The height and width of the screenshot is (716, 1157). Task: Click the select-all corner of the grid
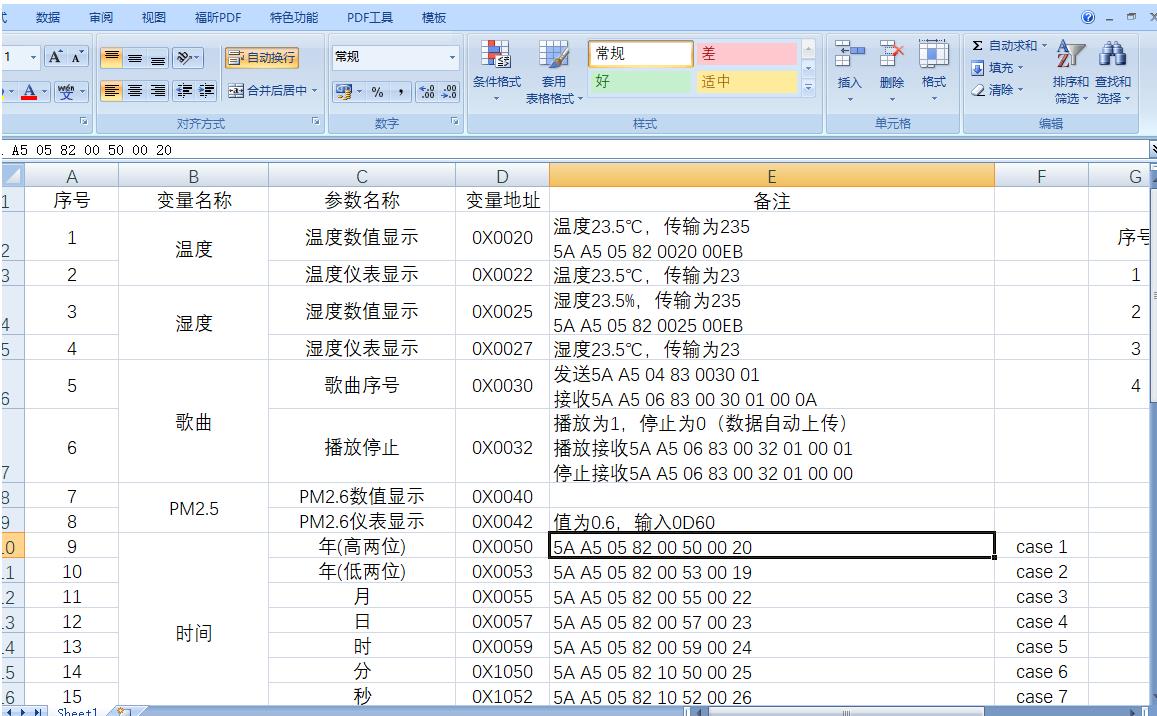(x=13, y=176)
